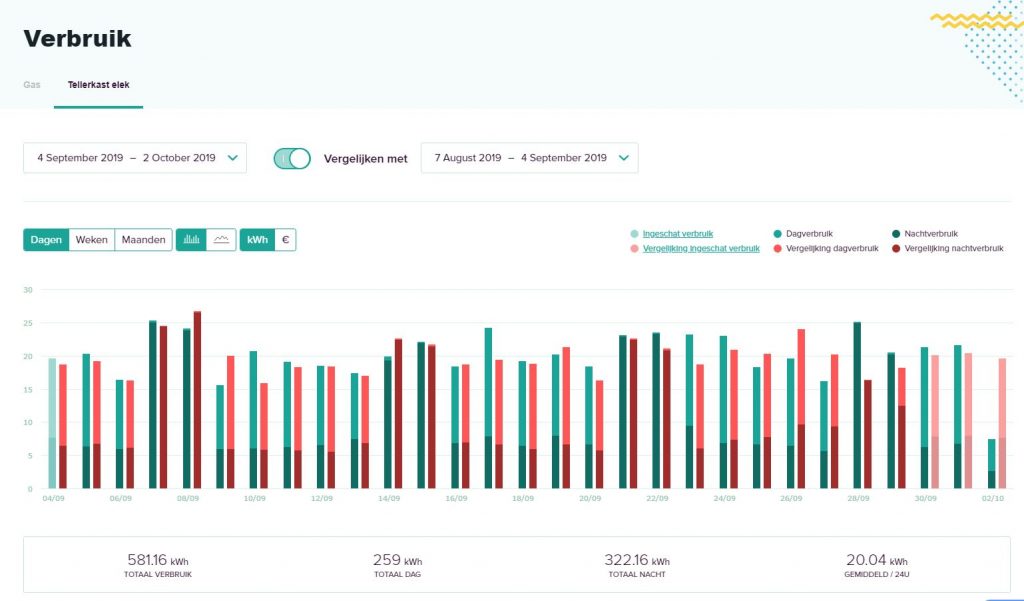This screenshot has width=1024, height=601.
Task: Select Dagen granularity
Action: (46, 240)
